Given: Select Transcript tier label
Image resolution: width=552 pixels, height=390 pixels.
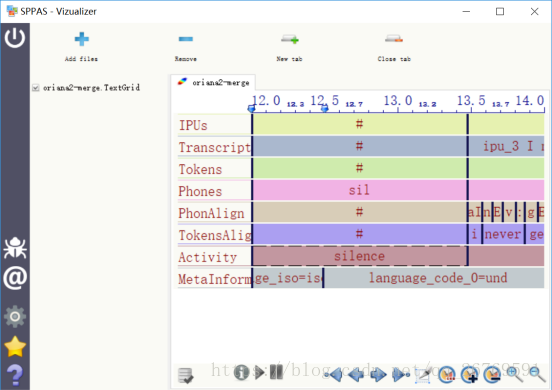Looking at the screenshot, I should coord(214,147).
